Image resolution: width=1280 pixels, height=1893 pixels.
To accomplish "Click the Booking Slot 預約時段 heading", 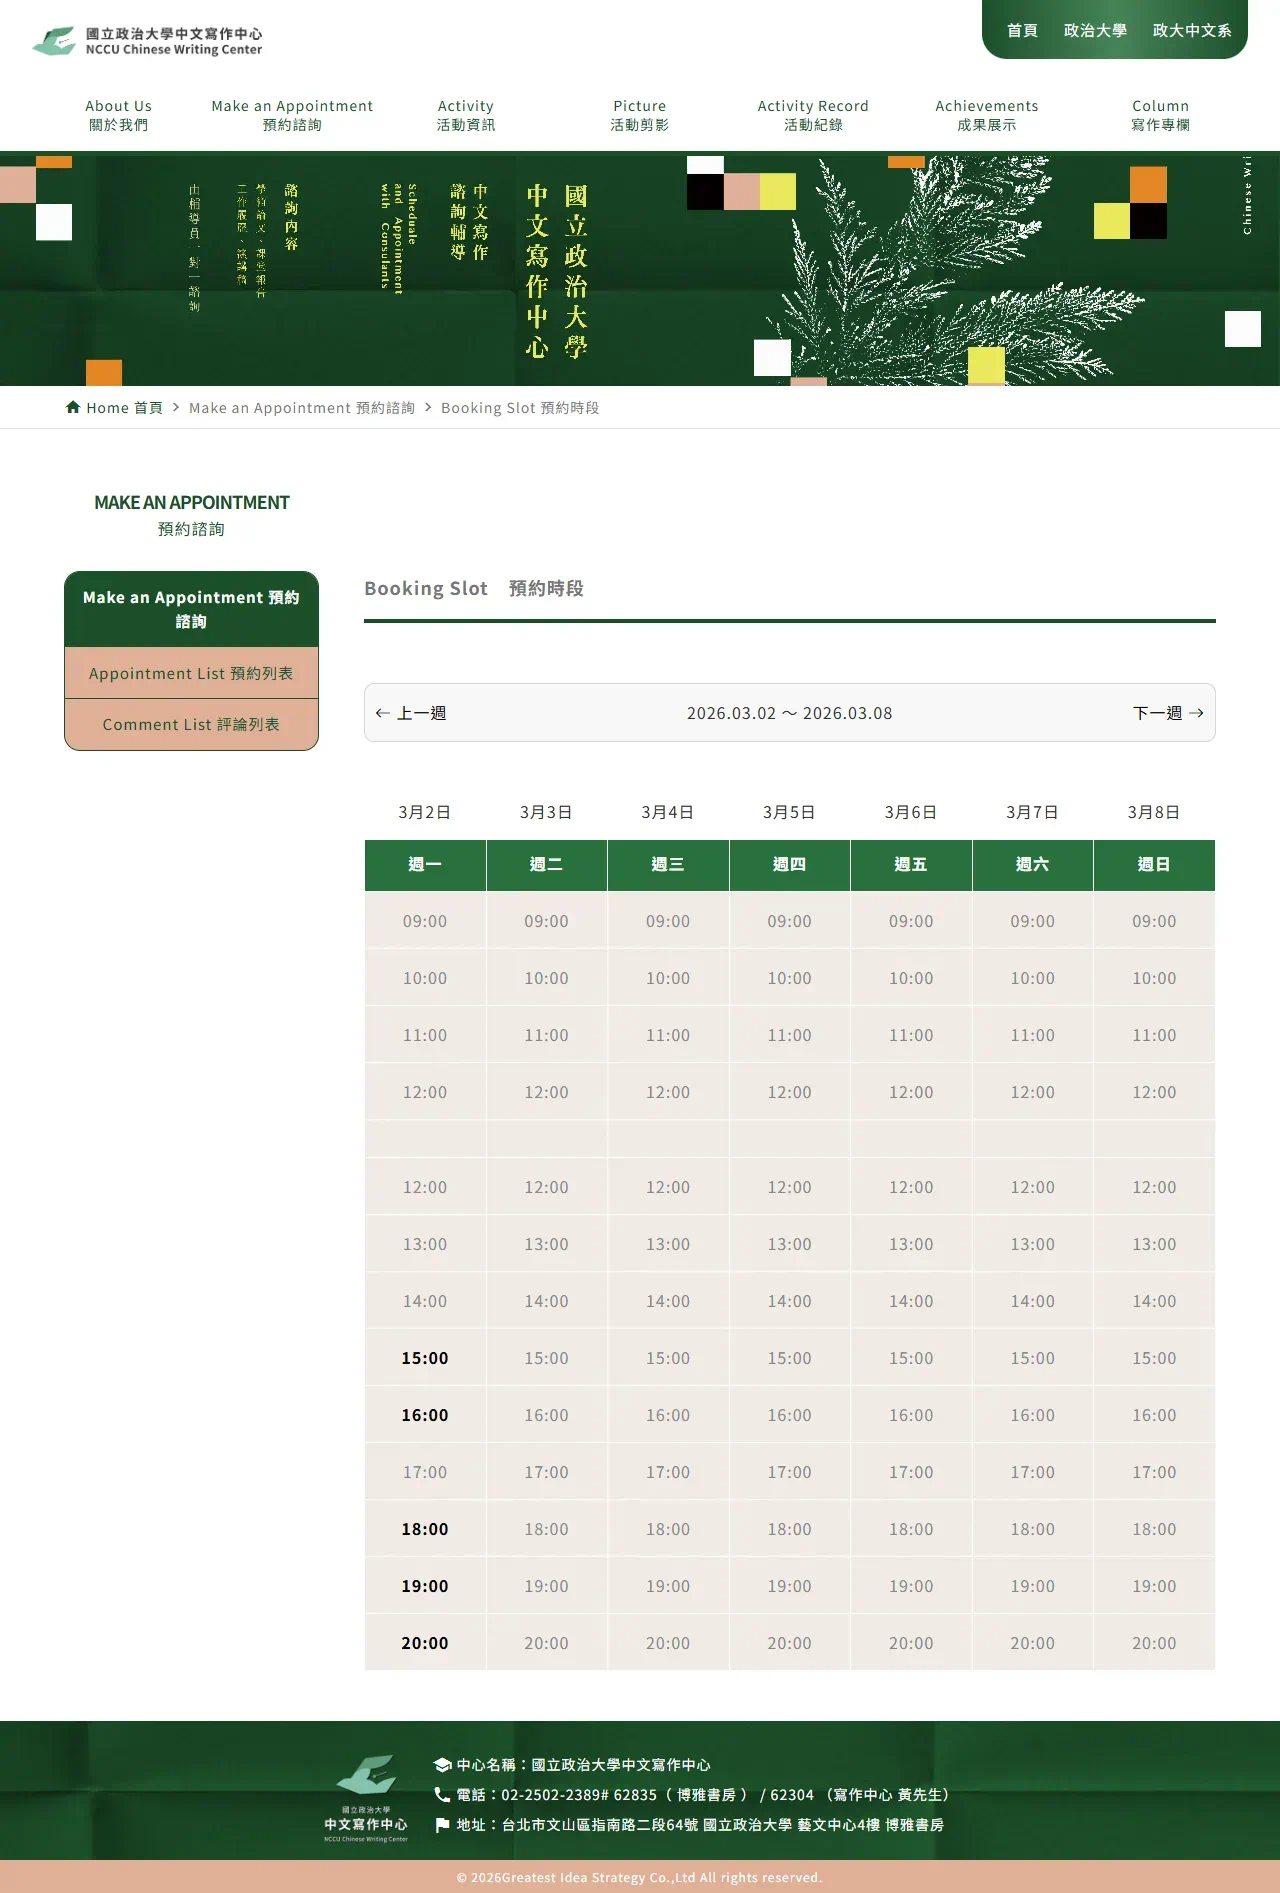I will [x=474, y=588].
